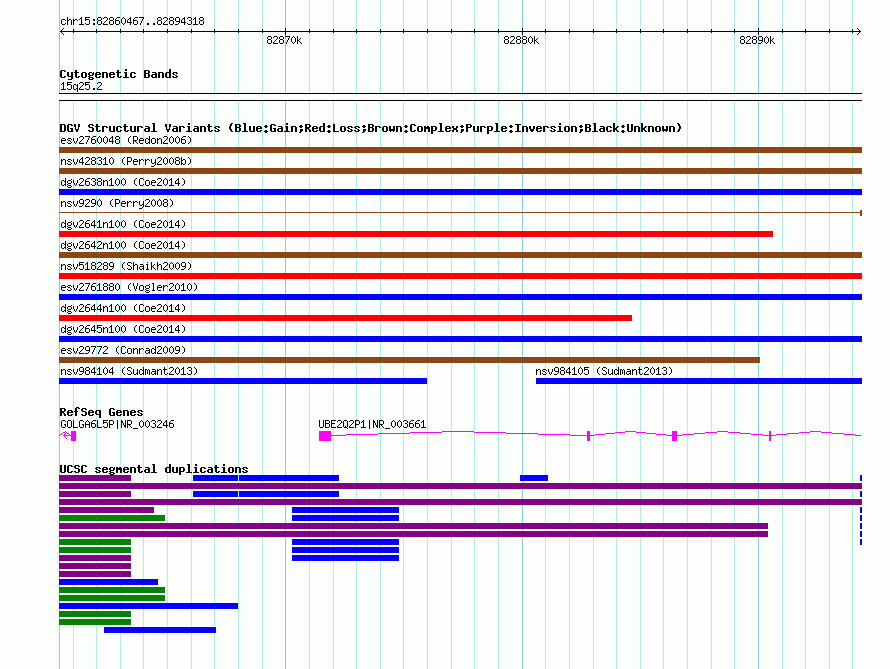The image size is (890, 669).
Task: Click the UBE2Q2P1 exon below nsv984105 label
Action: (589, 436)
